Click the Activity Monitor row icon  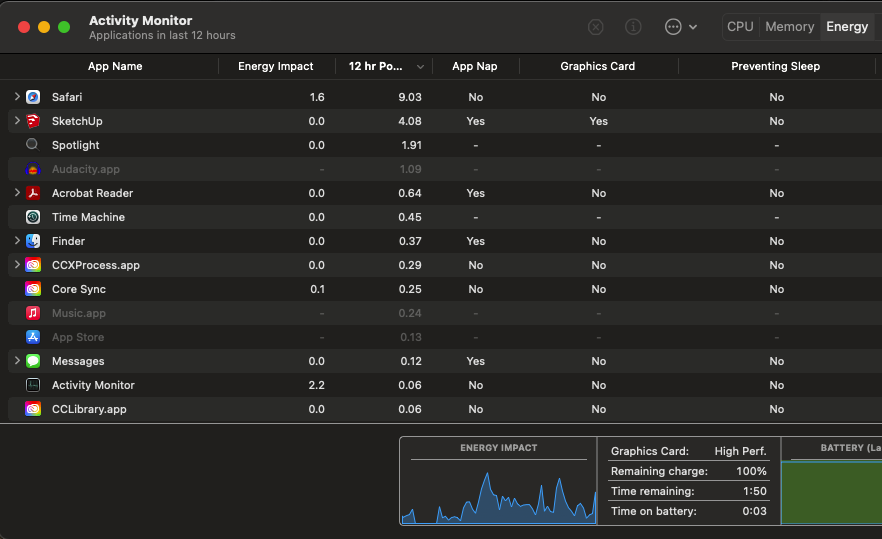pyautogui.click(x=33, y=385)
